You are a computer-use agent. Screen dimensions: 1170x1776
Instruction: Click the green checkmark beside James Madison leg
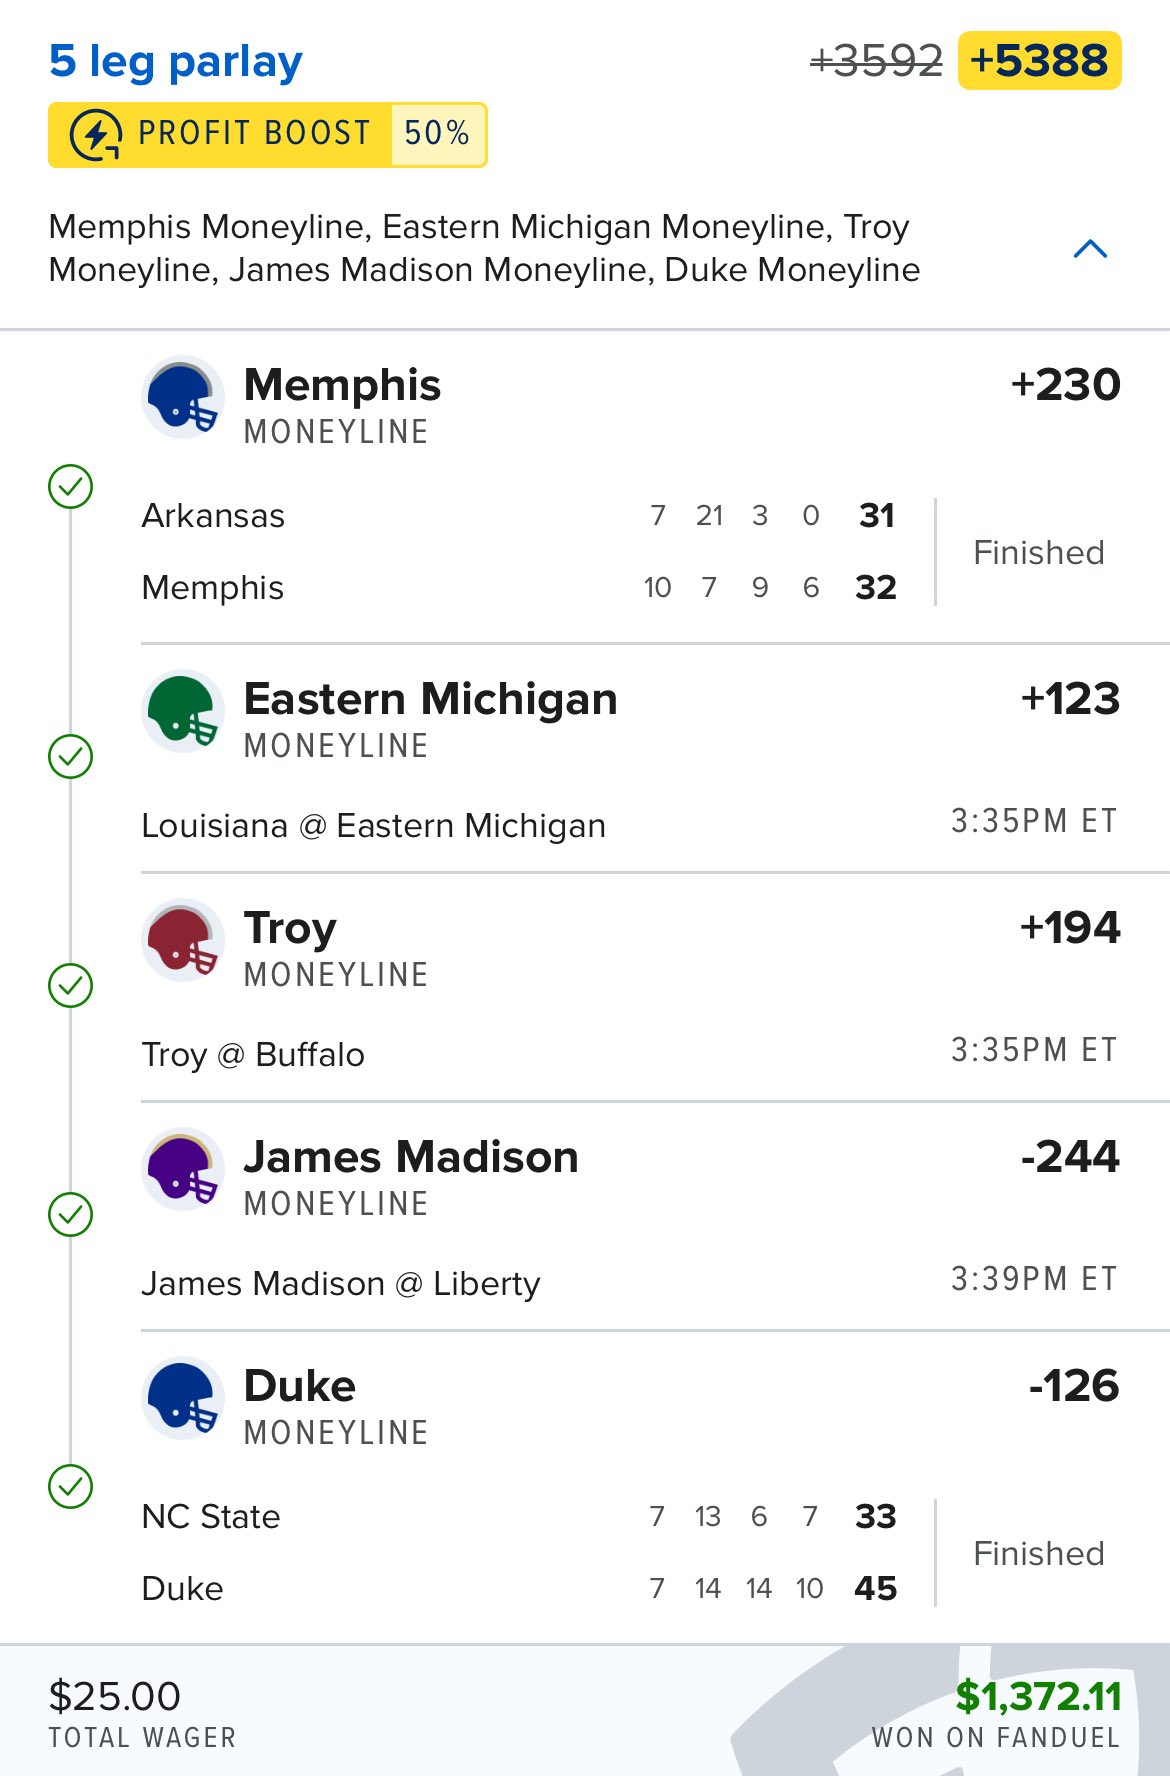click(71, 1214)
